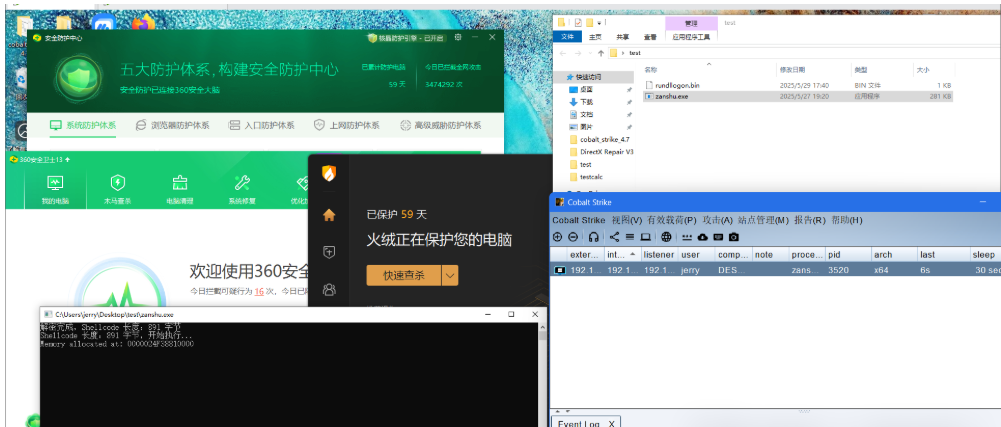Open the 主页 ribbon tab in Explorer
This screenshot has height=427, width=1001.
tap(595, 37)
